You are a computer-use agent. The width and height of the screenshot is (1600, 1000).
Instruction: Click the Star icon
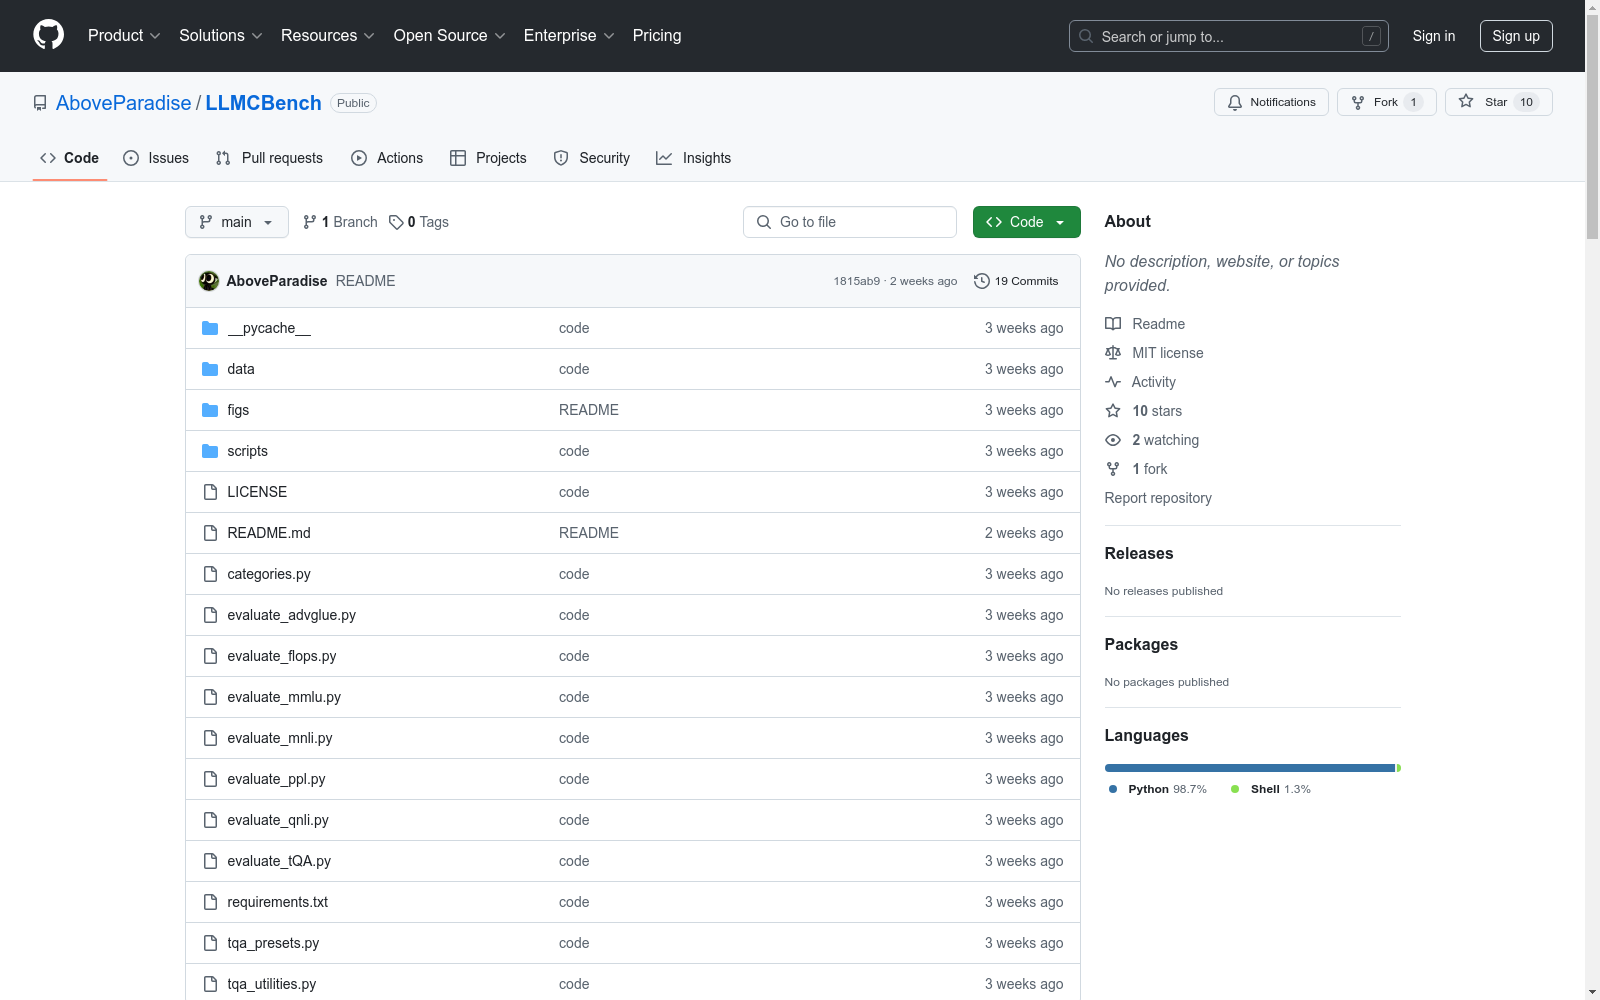(1466, 101)
